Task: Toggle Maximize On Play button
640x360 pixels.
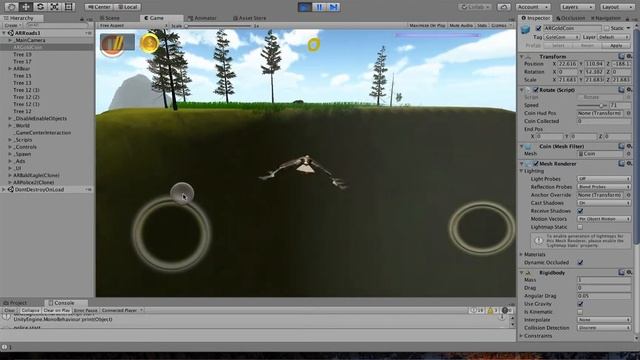Action: tap(427, 25)
